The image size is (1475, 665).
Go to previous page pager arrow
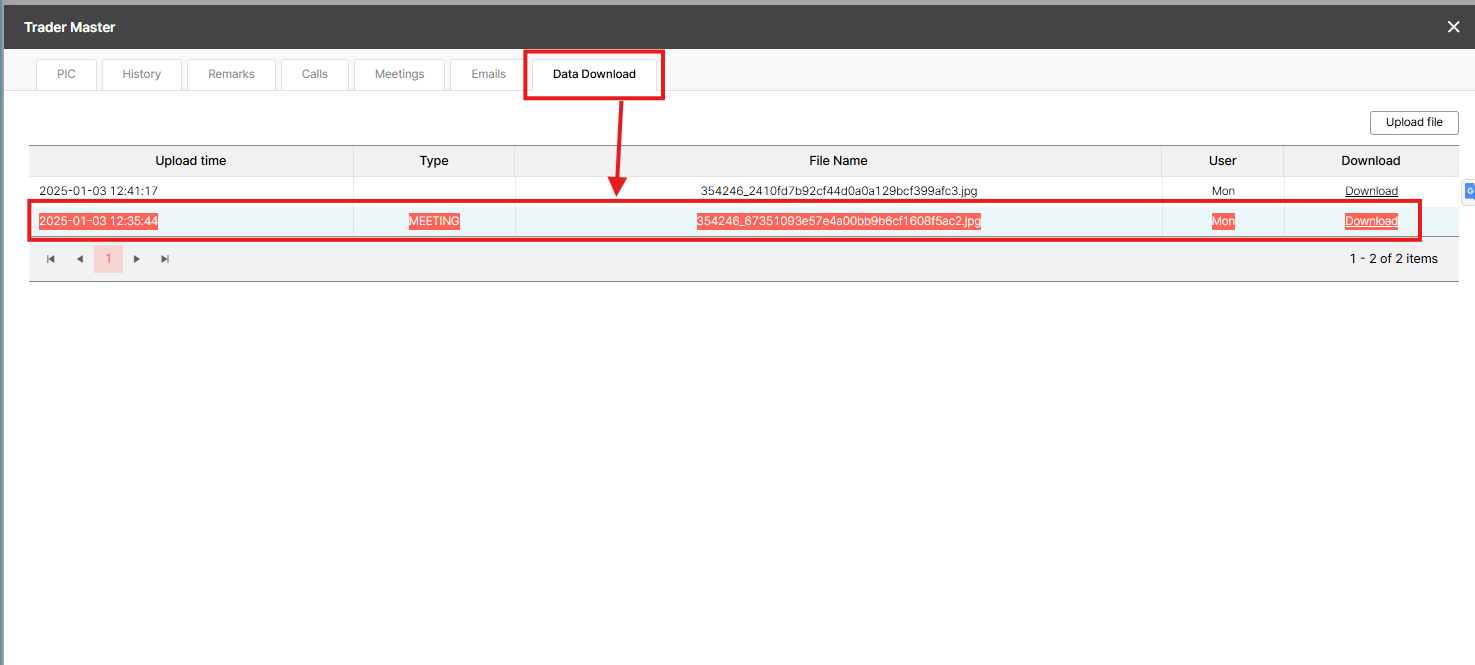click(80, 259)
